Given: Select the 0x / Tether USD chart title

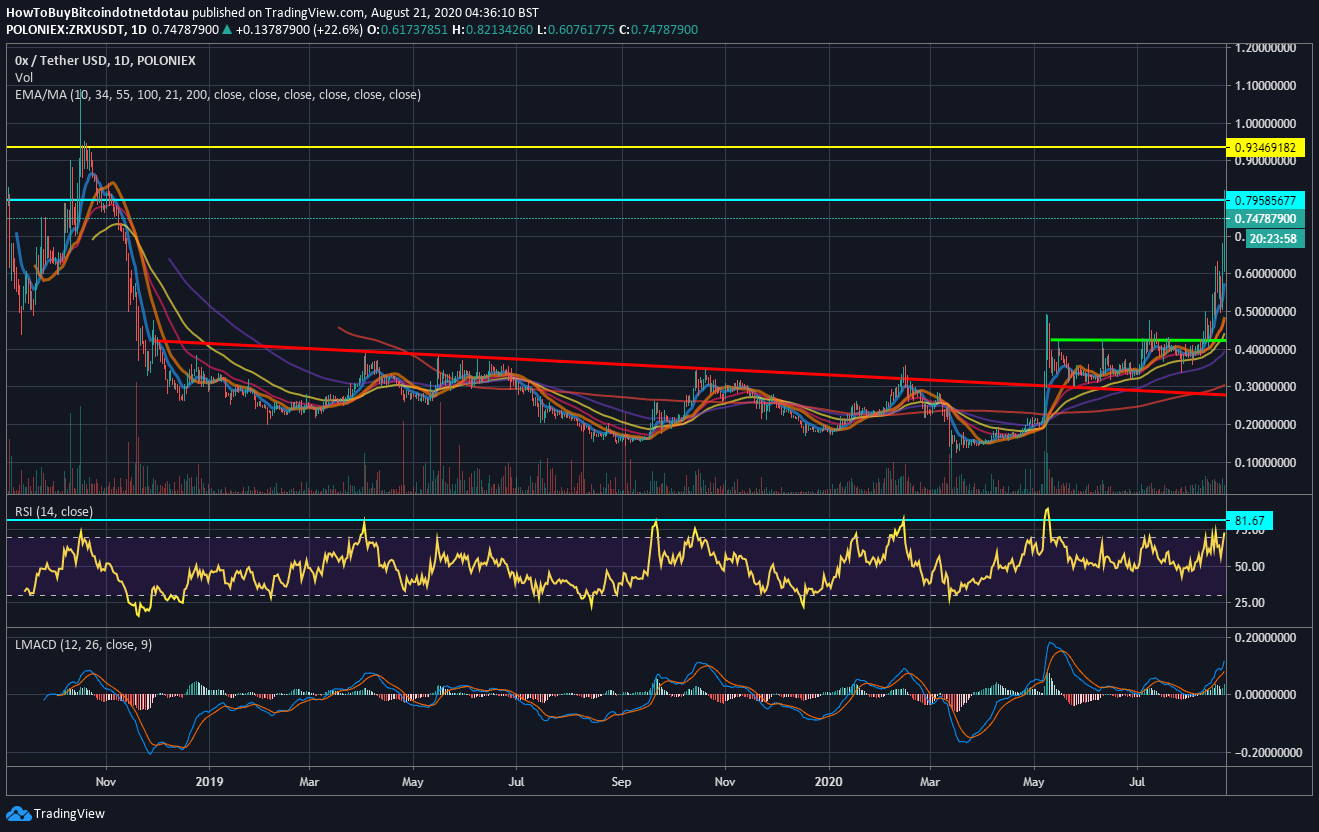Looking at the screenshot, I should click(x=105, y=60).
